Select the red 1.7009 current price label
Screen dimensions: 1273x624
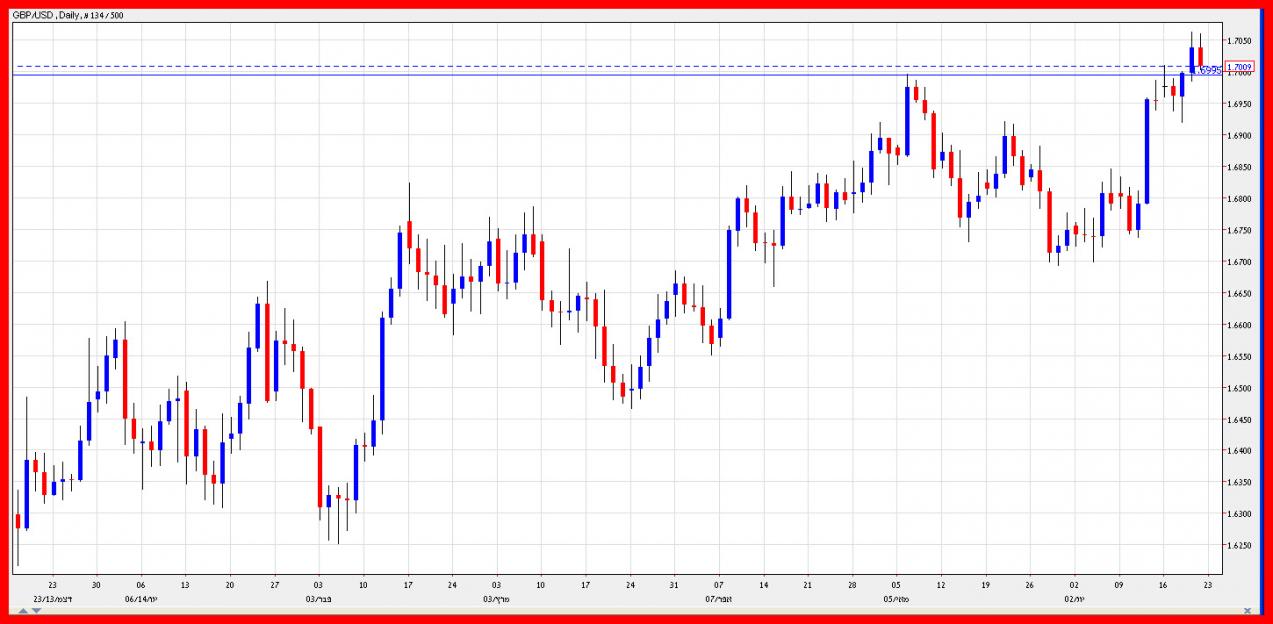coord(1239,67)
